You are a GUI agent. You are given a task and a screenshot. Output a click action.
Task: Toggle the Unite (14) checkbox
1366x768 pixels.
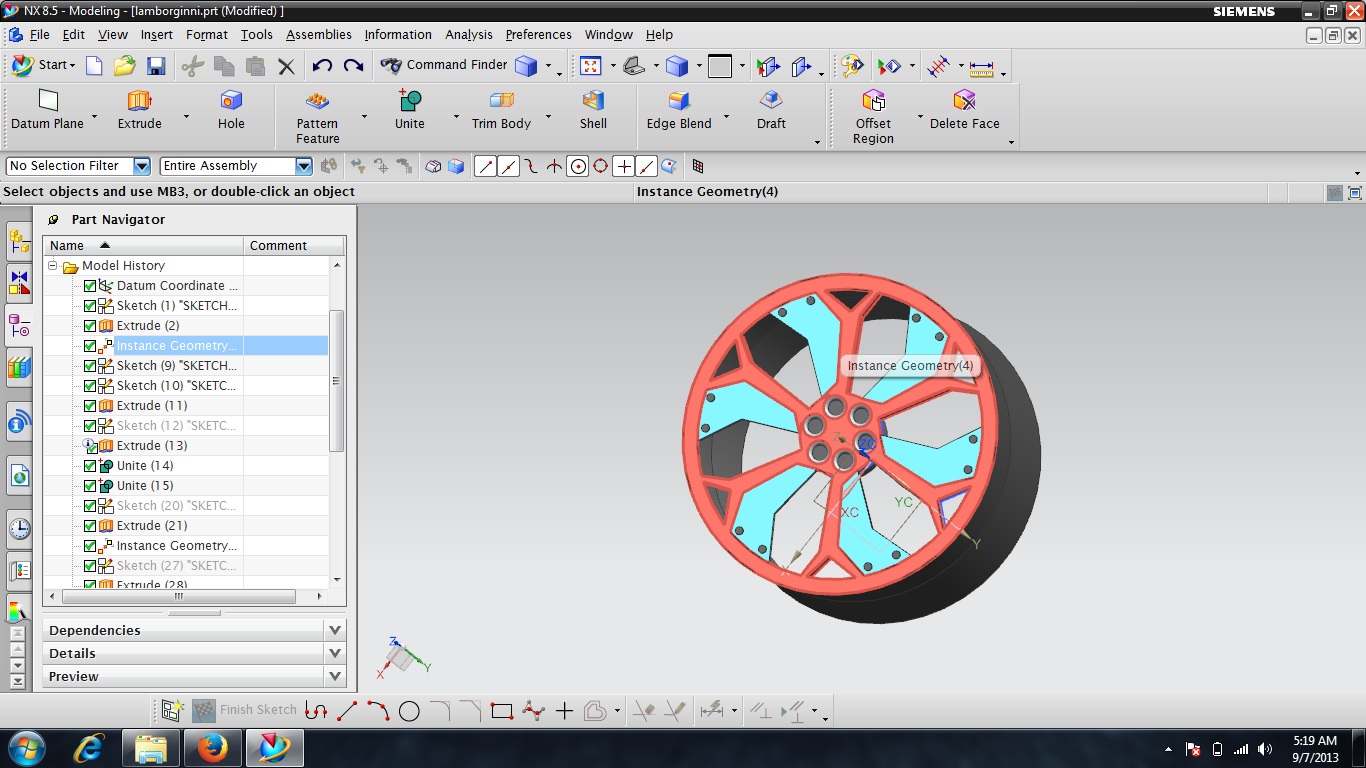coord(90,466)
